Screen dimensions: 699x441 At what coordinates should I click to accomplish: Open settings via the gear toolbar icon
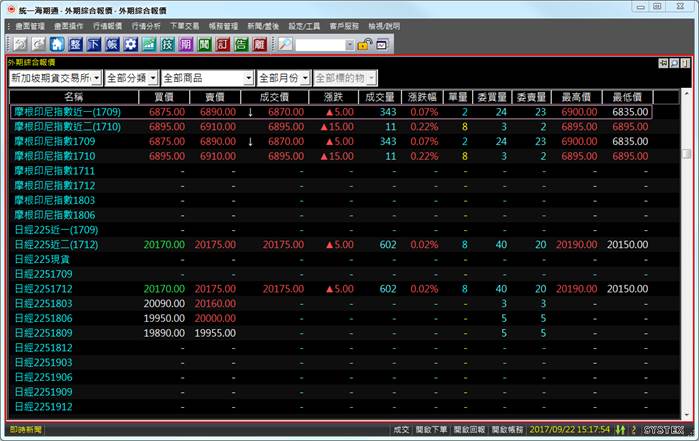(131, 44)
